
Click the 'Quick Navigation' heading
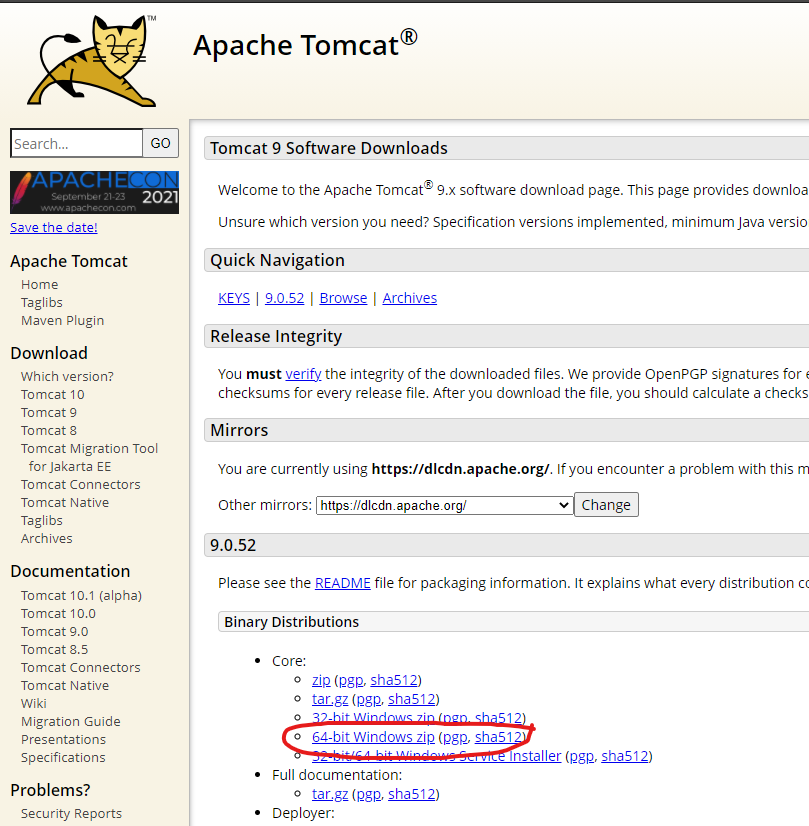pyautogui.click(x=277, y=260)
